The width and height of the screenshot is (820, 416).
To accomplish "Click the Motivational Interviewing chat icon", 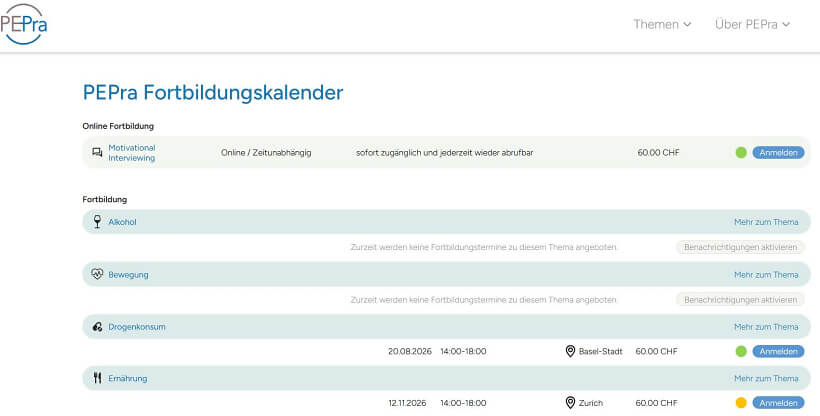I will point(97,152).
